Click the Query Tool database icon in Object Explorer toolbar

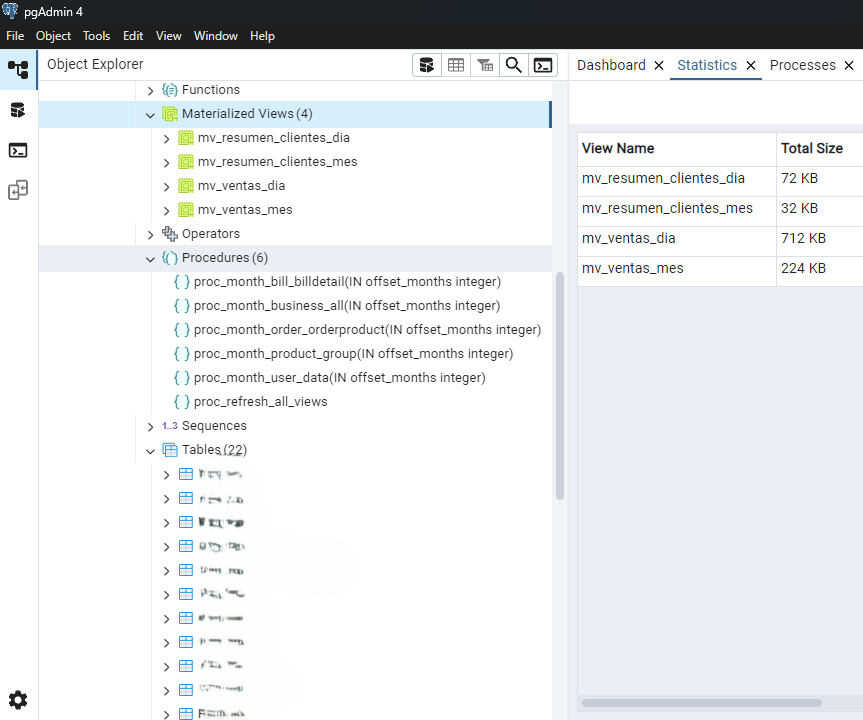(427, 65)
